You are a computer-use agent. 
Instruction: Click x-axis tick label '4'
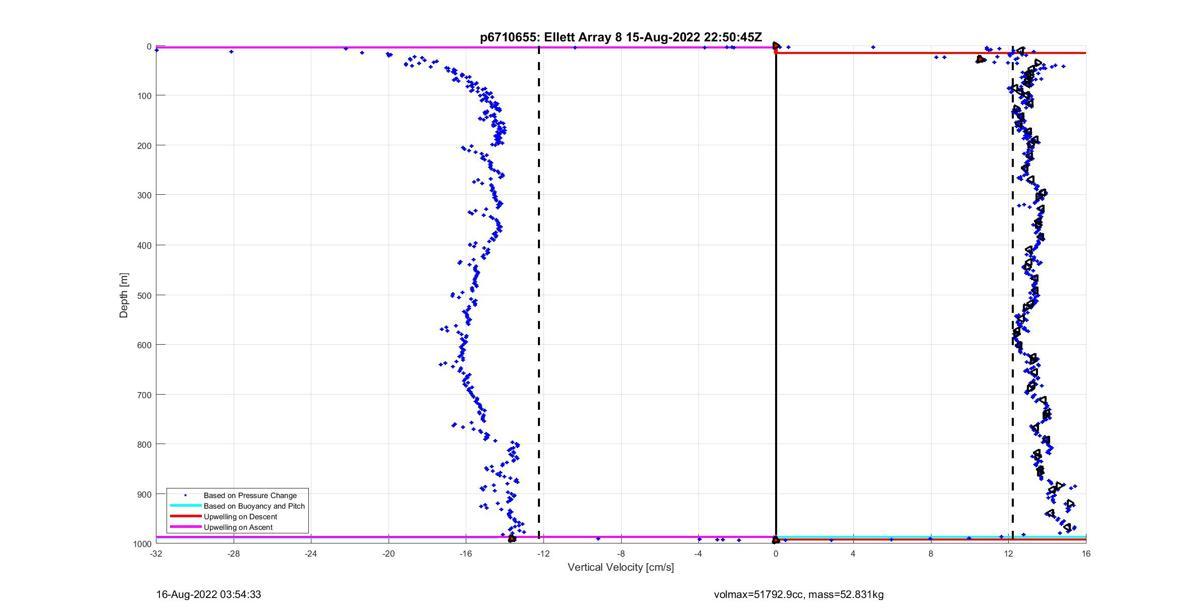[853, 553]
